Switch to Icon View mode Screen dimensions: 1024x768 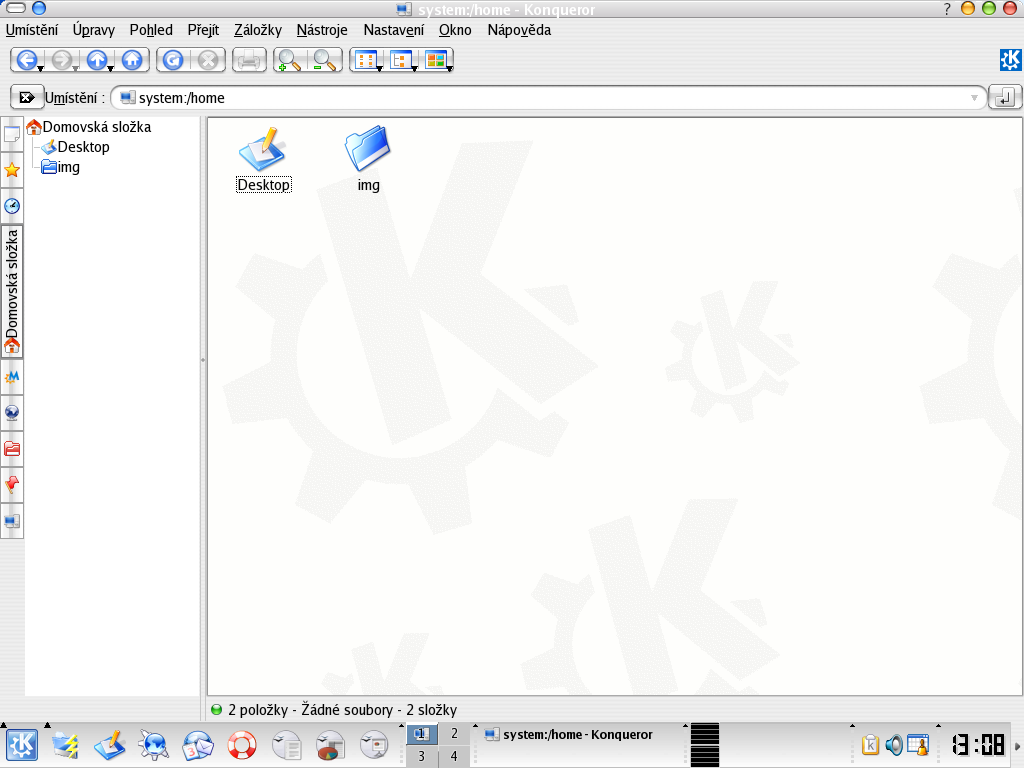(x=366, y=60)
